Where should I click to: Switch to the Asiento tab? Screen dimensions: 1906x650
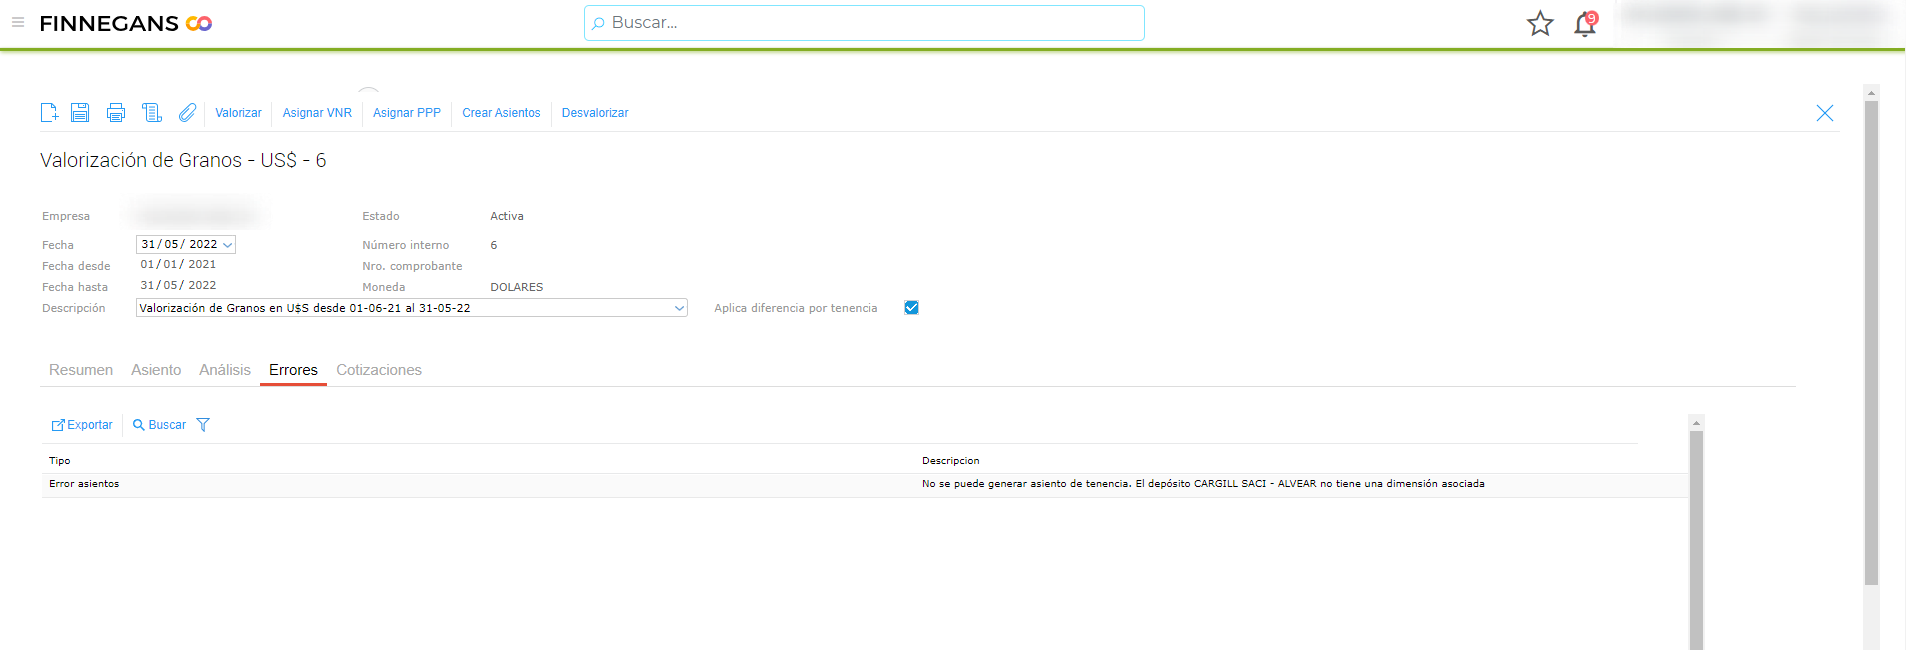[156, 370]
